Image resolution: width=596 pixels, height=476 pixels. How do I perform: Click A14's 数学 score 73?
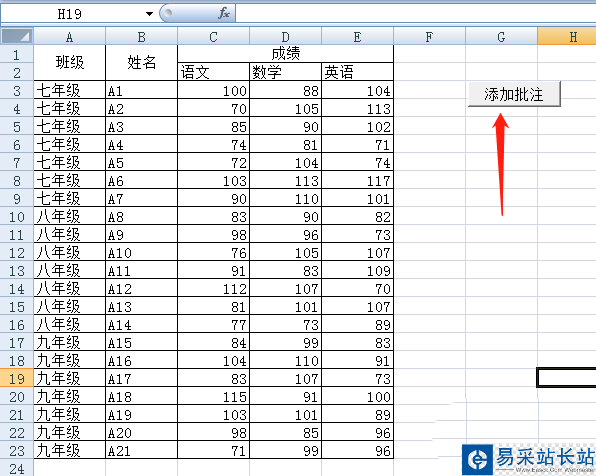(x=285, y=325)
